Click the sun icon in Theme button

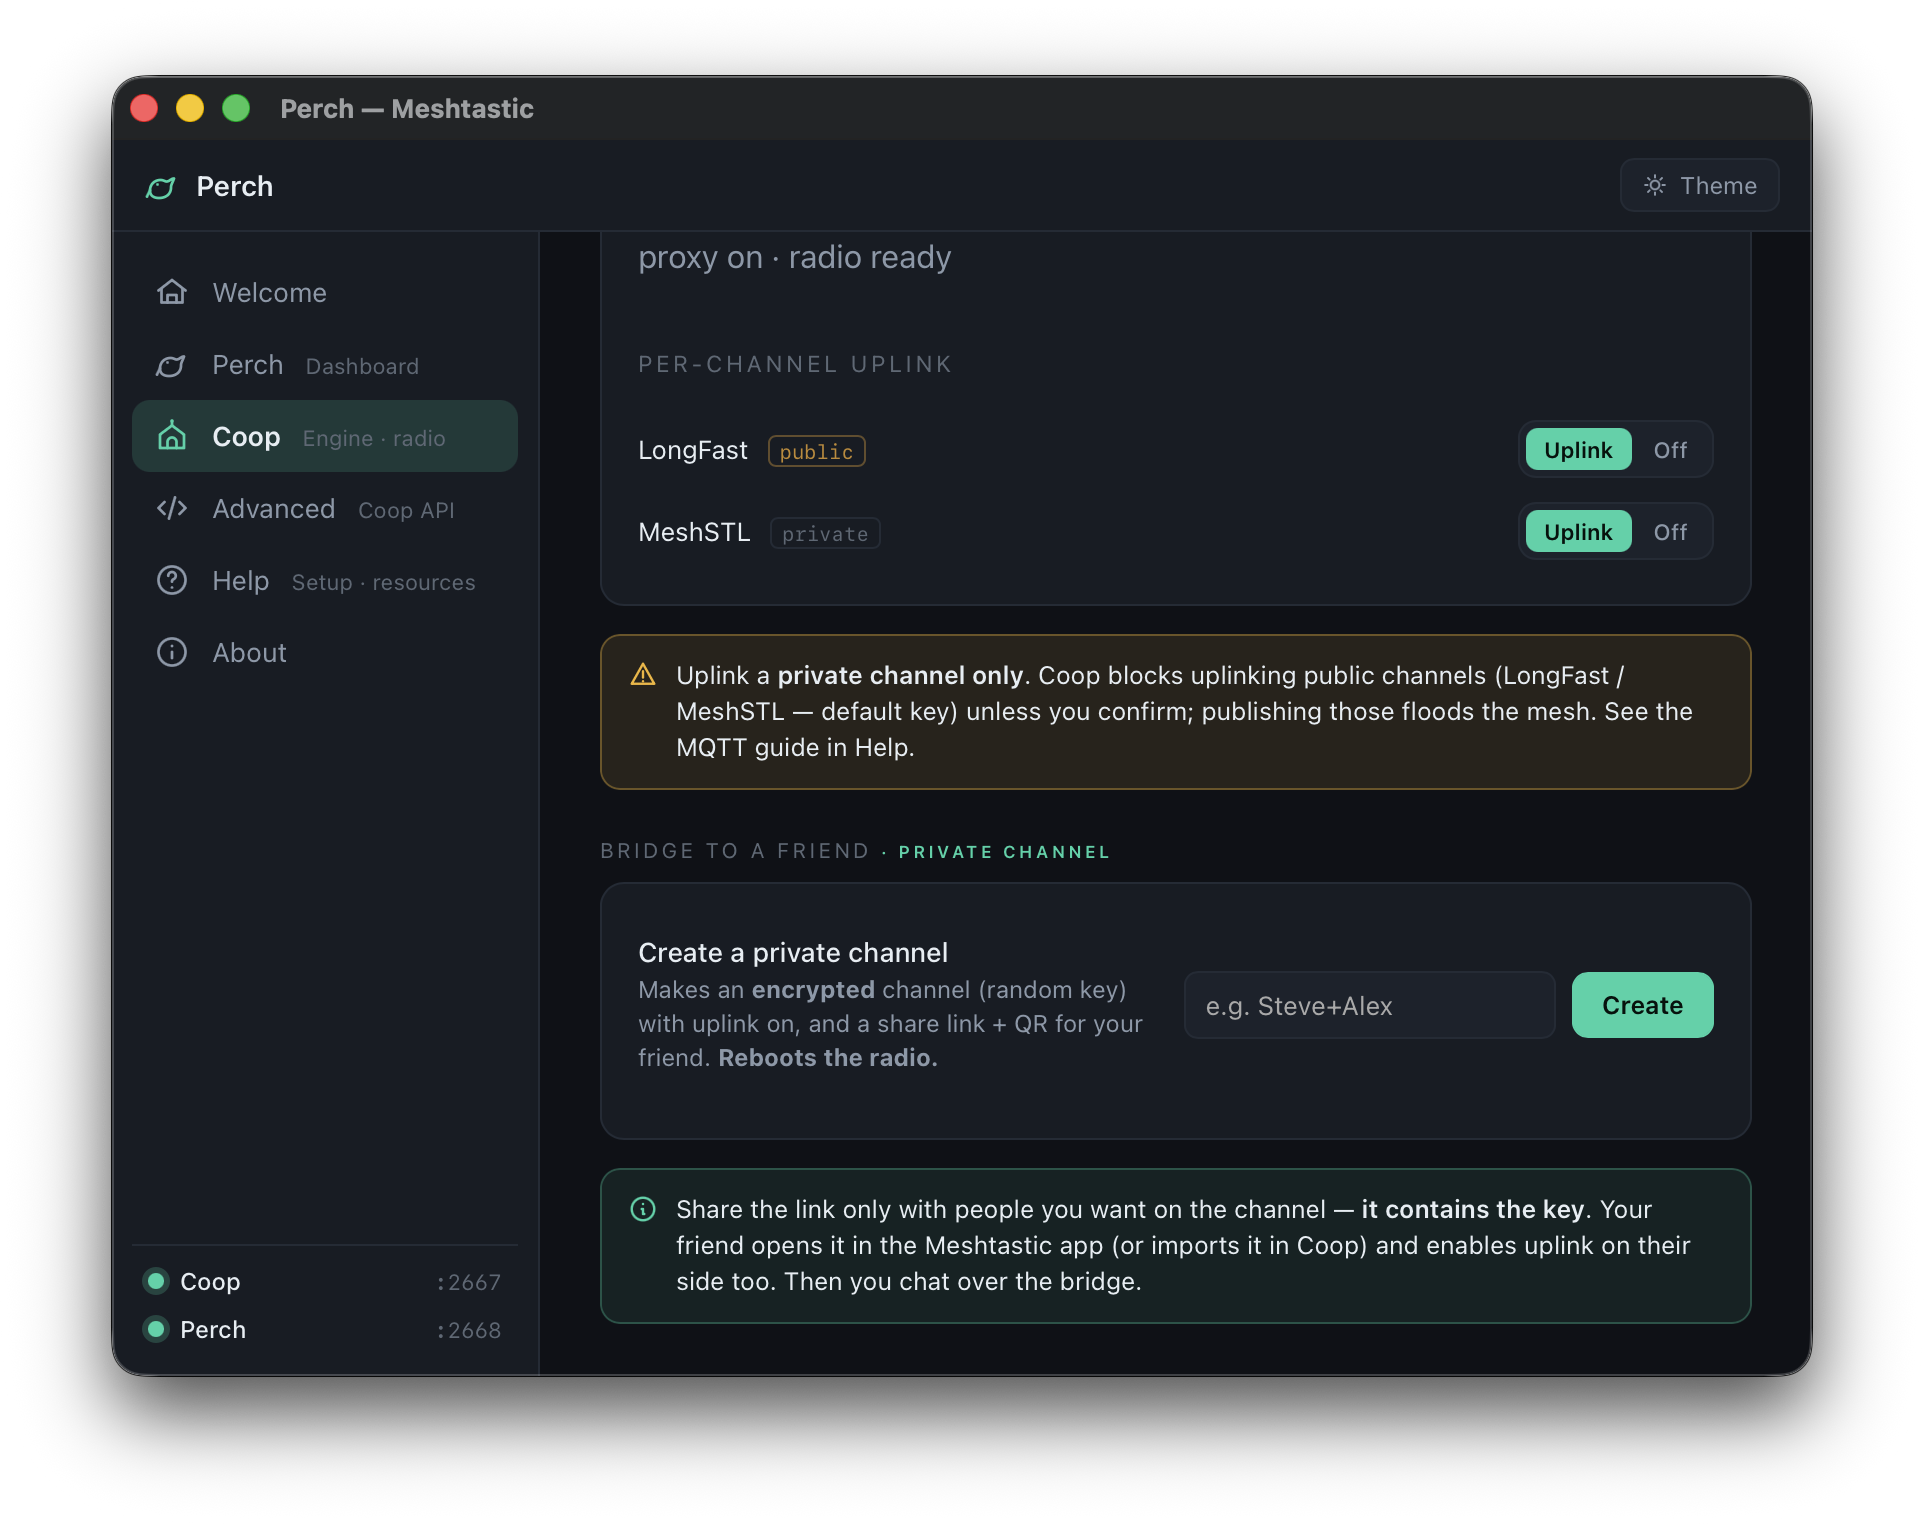1655,185
